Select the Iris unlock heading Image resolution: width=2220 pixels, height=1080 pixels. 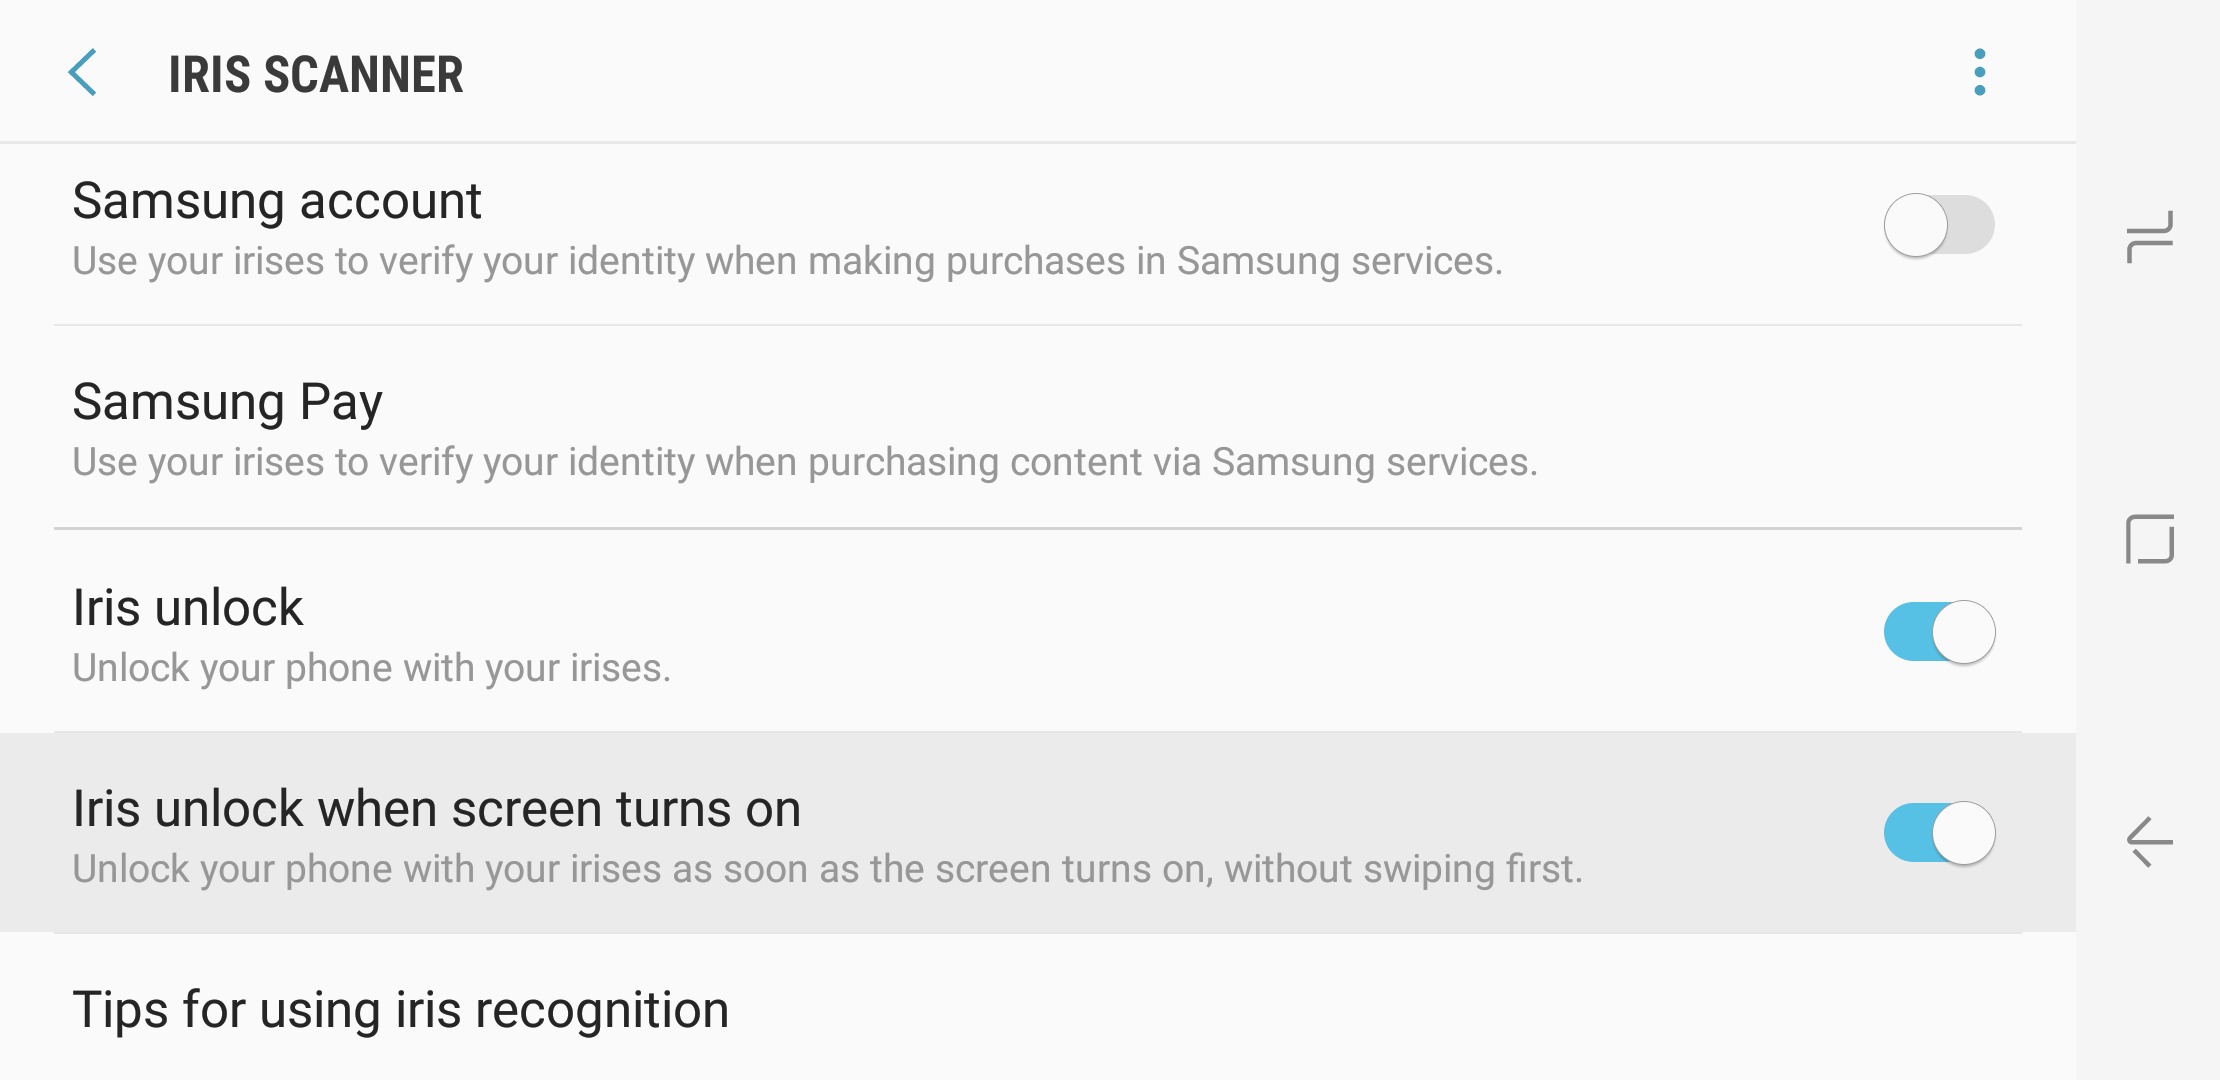(187, 607)
